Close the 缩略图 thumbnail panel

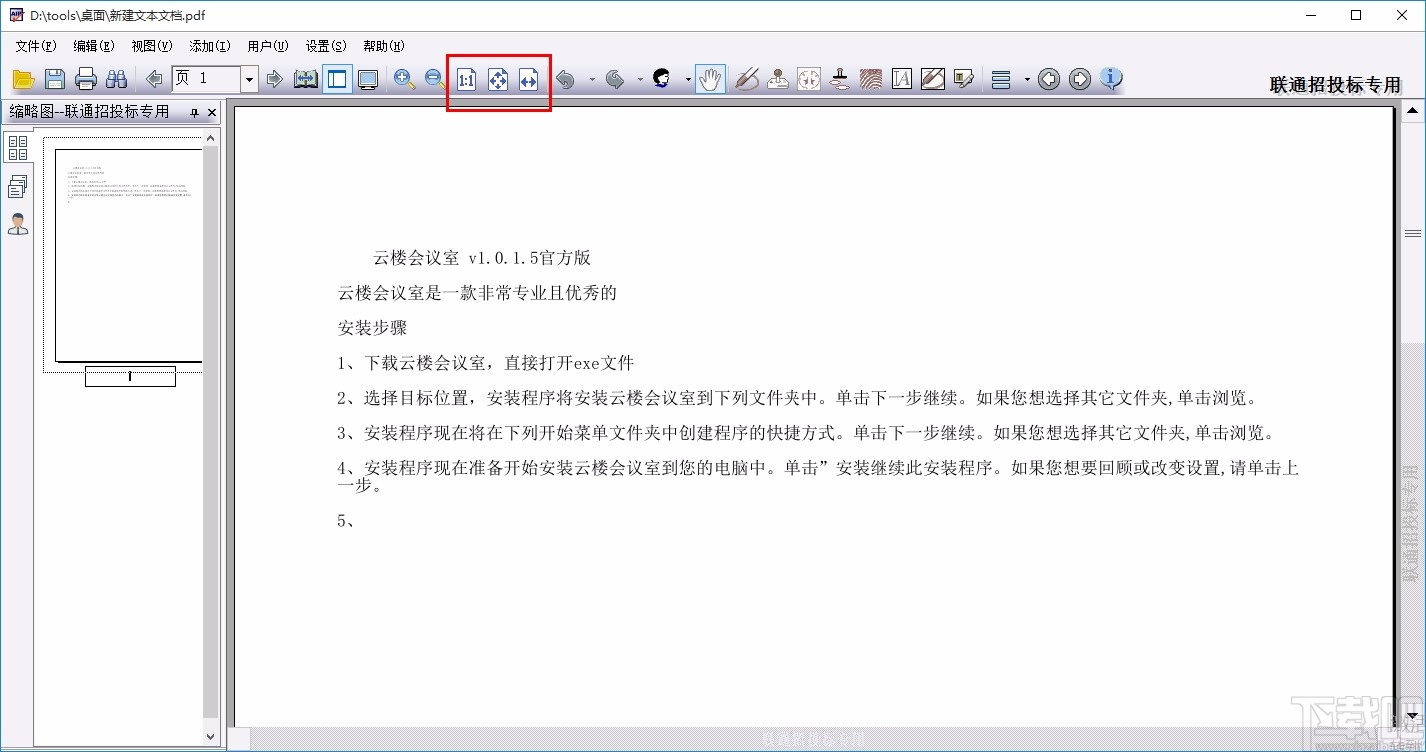coord(211,112)
